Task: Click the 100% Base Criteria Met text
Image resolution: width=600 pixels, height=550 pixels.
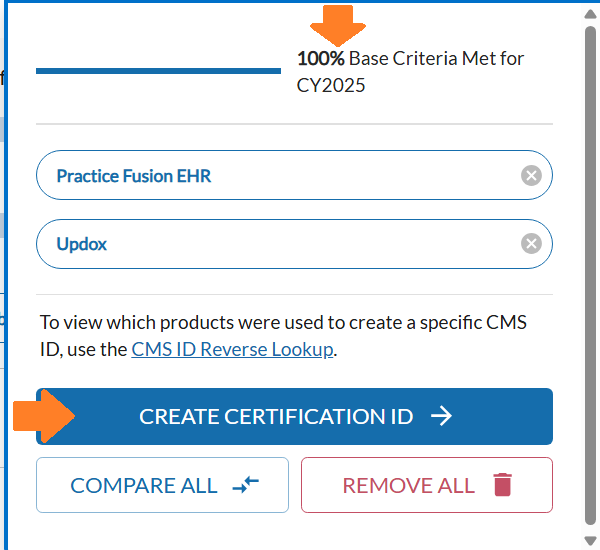Action: (410, 59)
